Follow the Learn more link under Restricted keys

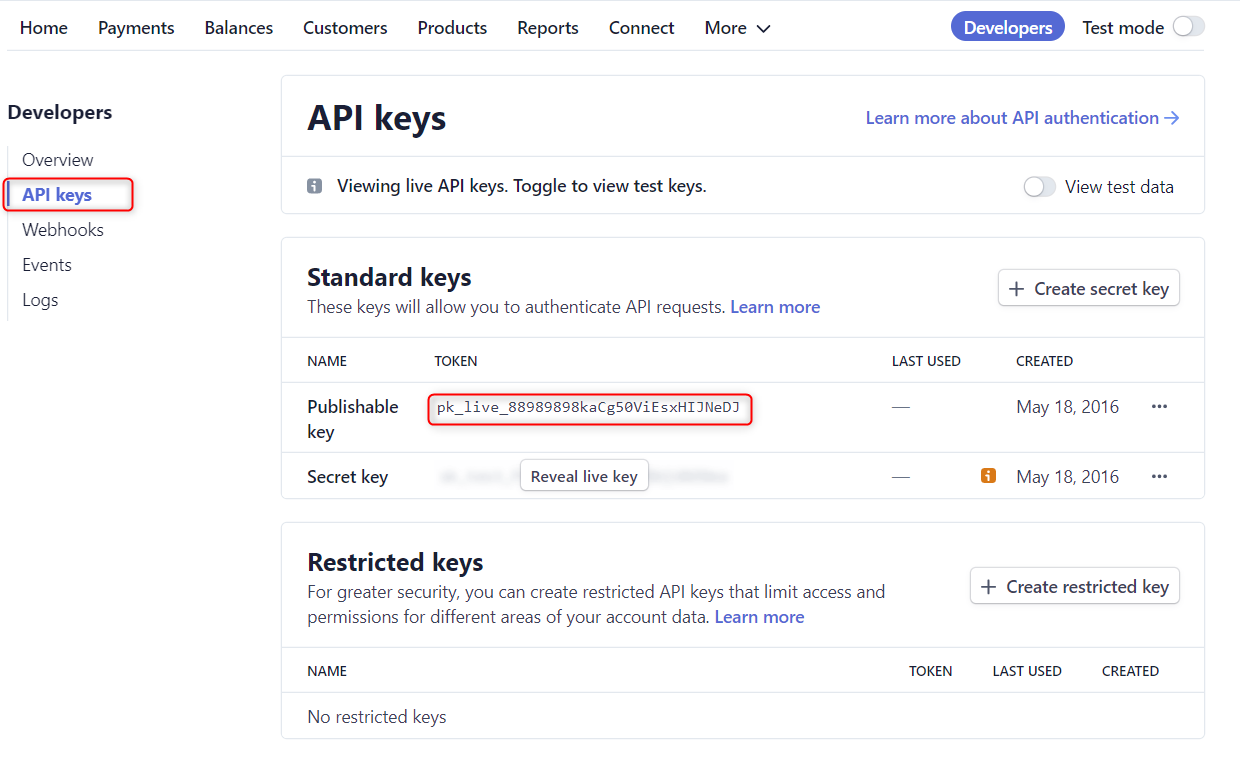tap(759, 617)
